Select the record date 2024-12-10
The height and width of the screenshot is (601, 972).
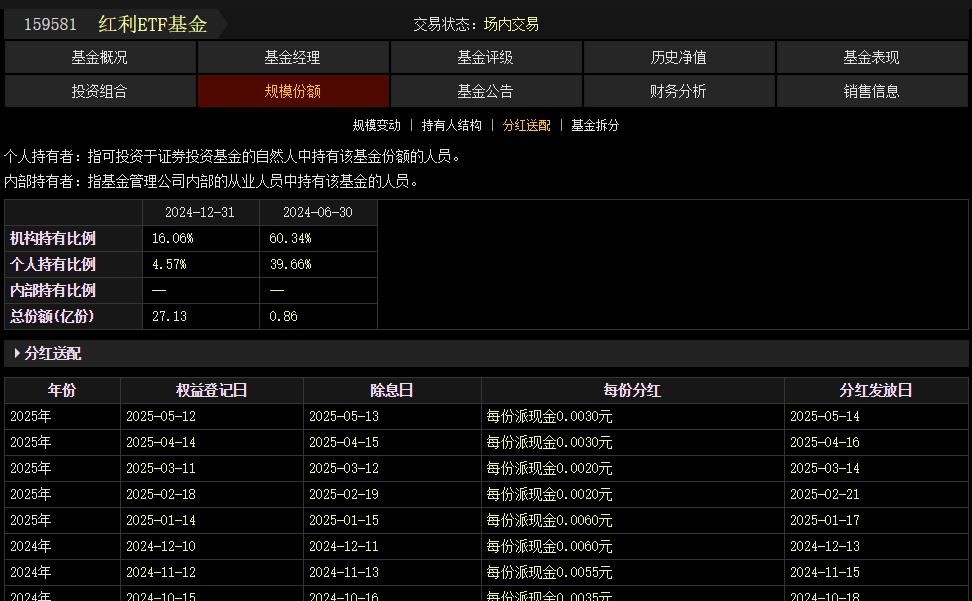[161, 546]
